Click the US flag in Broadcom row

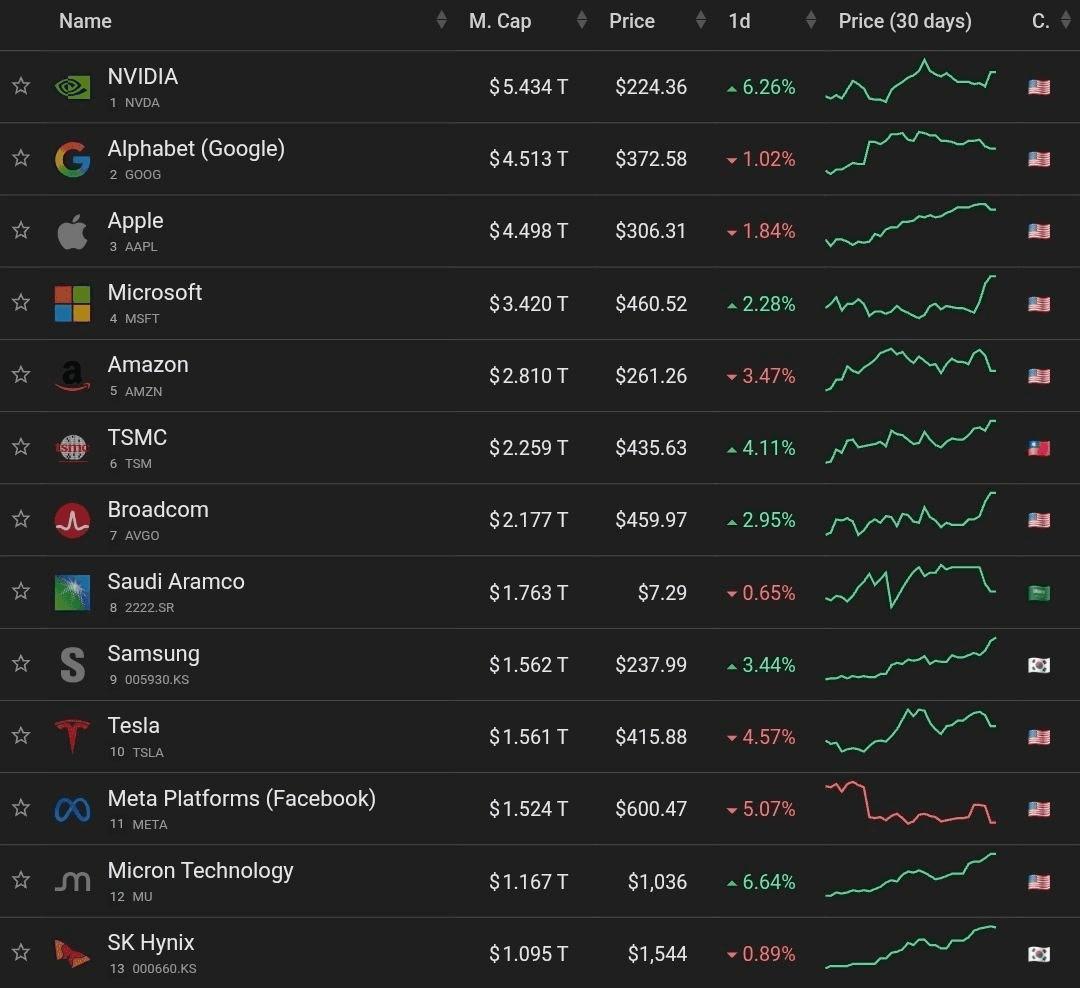point(1039,520)
